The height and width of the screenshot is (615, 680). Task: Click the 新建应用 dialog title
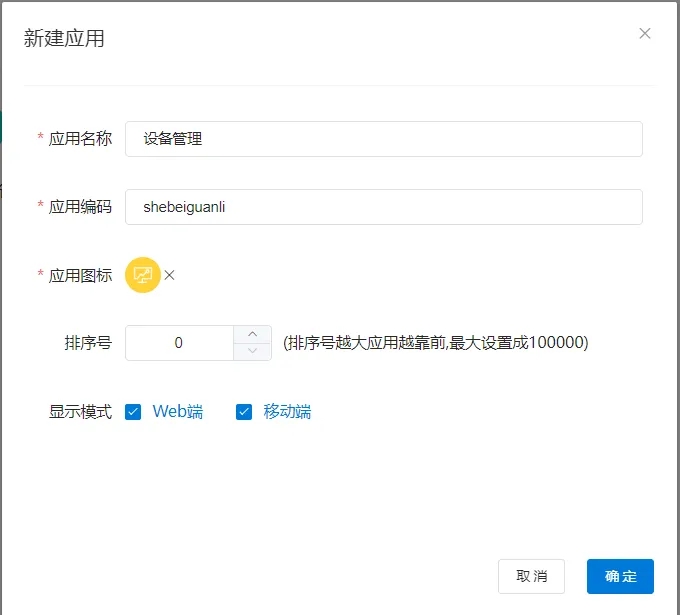coord(64,39)
